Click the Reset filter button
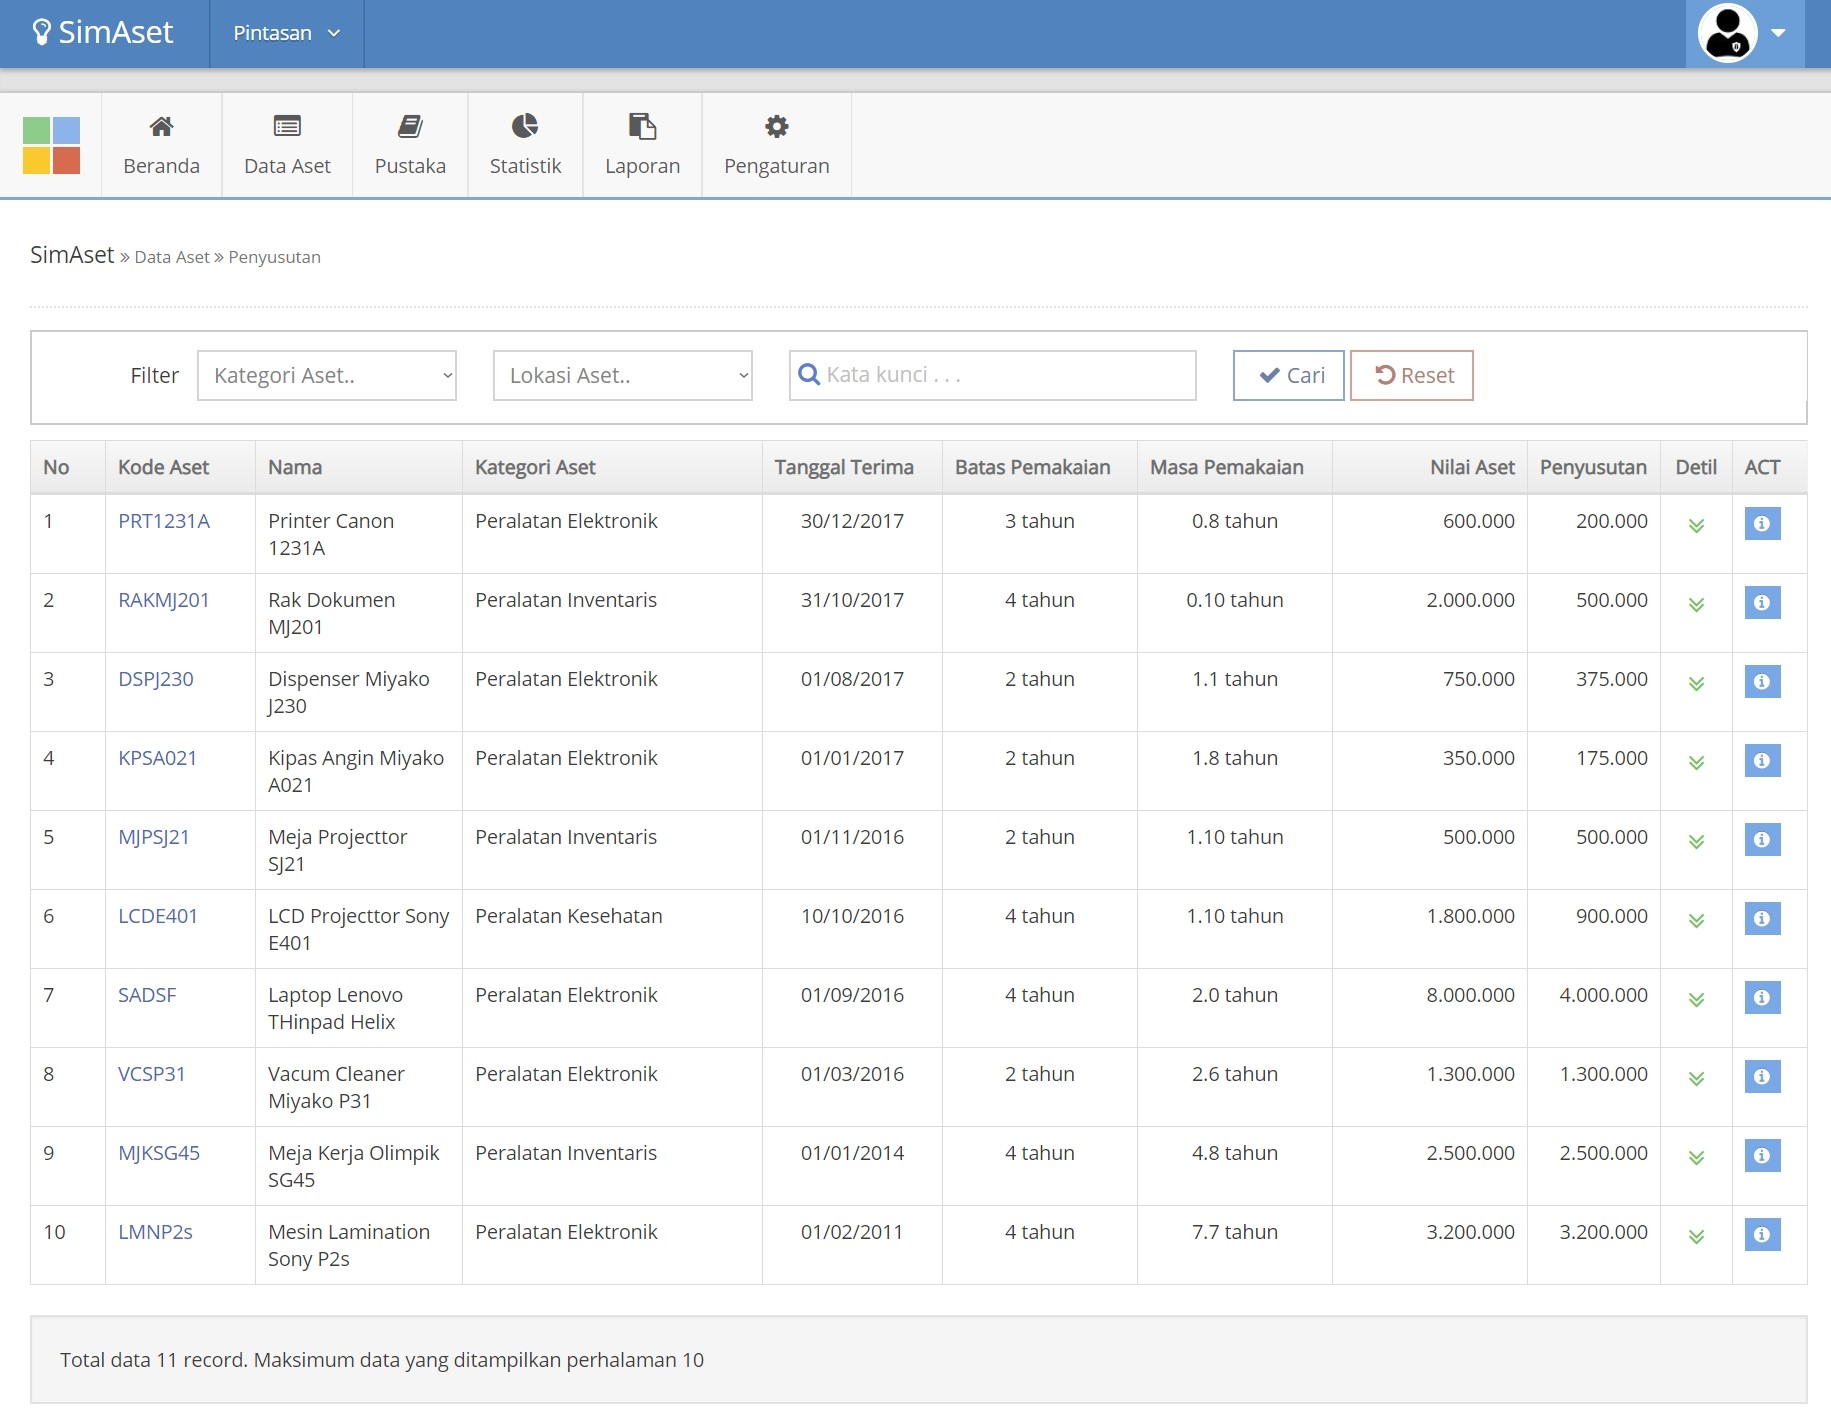 [1411, 375]
